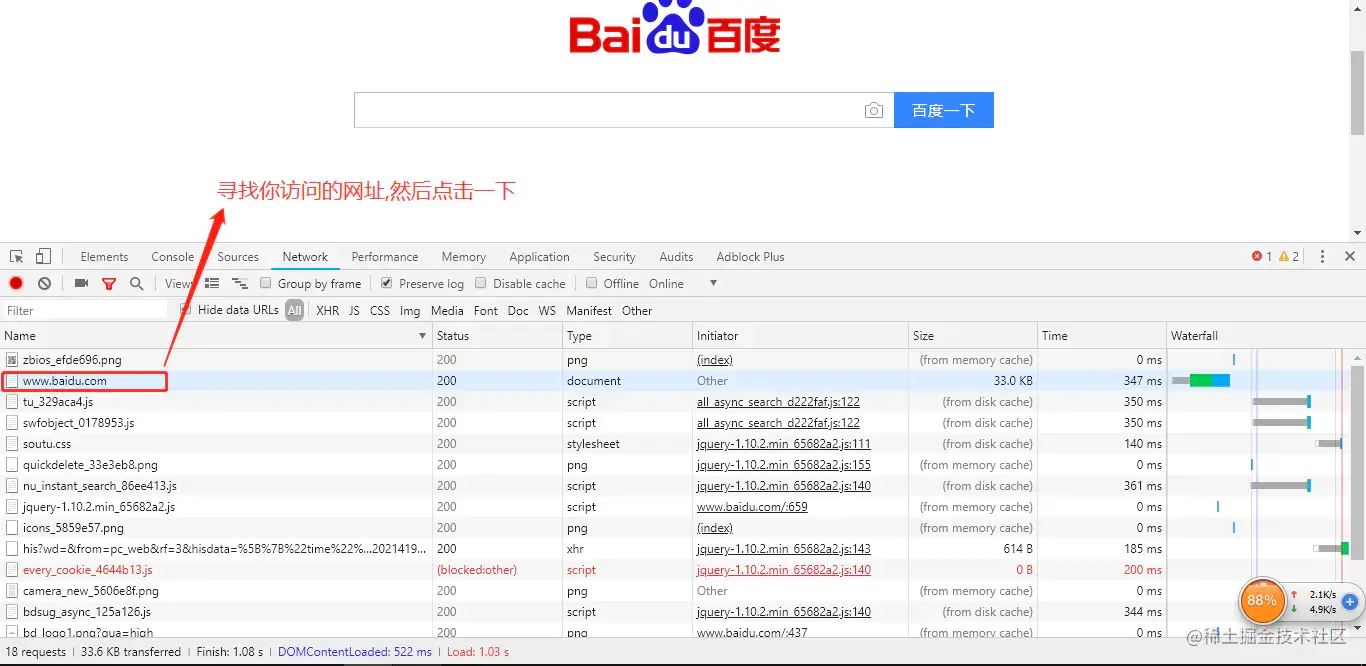Open the Memory tab
This screenshot has height=666, width=1366.
click(x=464, y=257)
